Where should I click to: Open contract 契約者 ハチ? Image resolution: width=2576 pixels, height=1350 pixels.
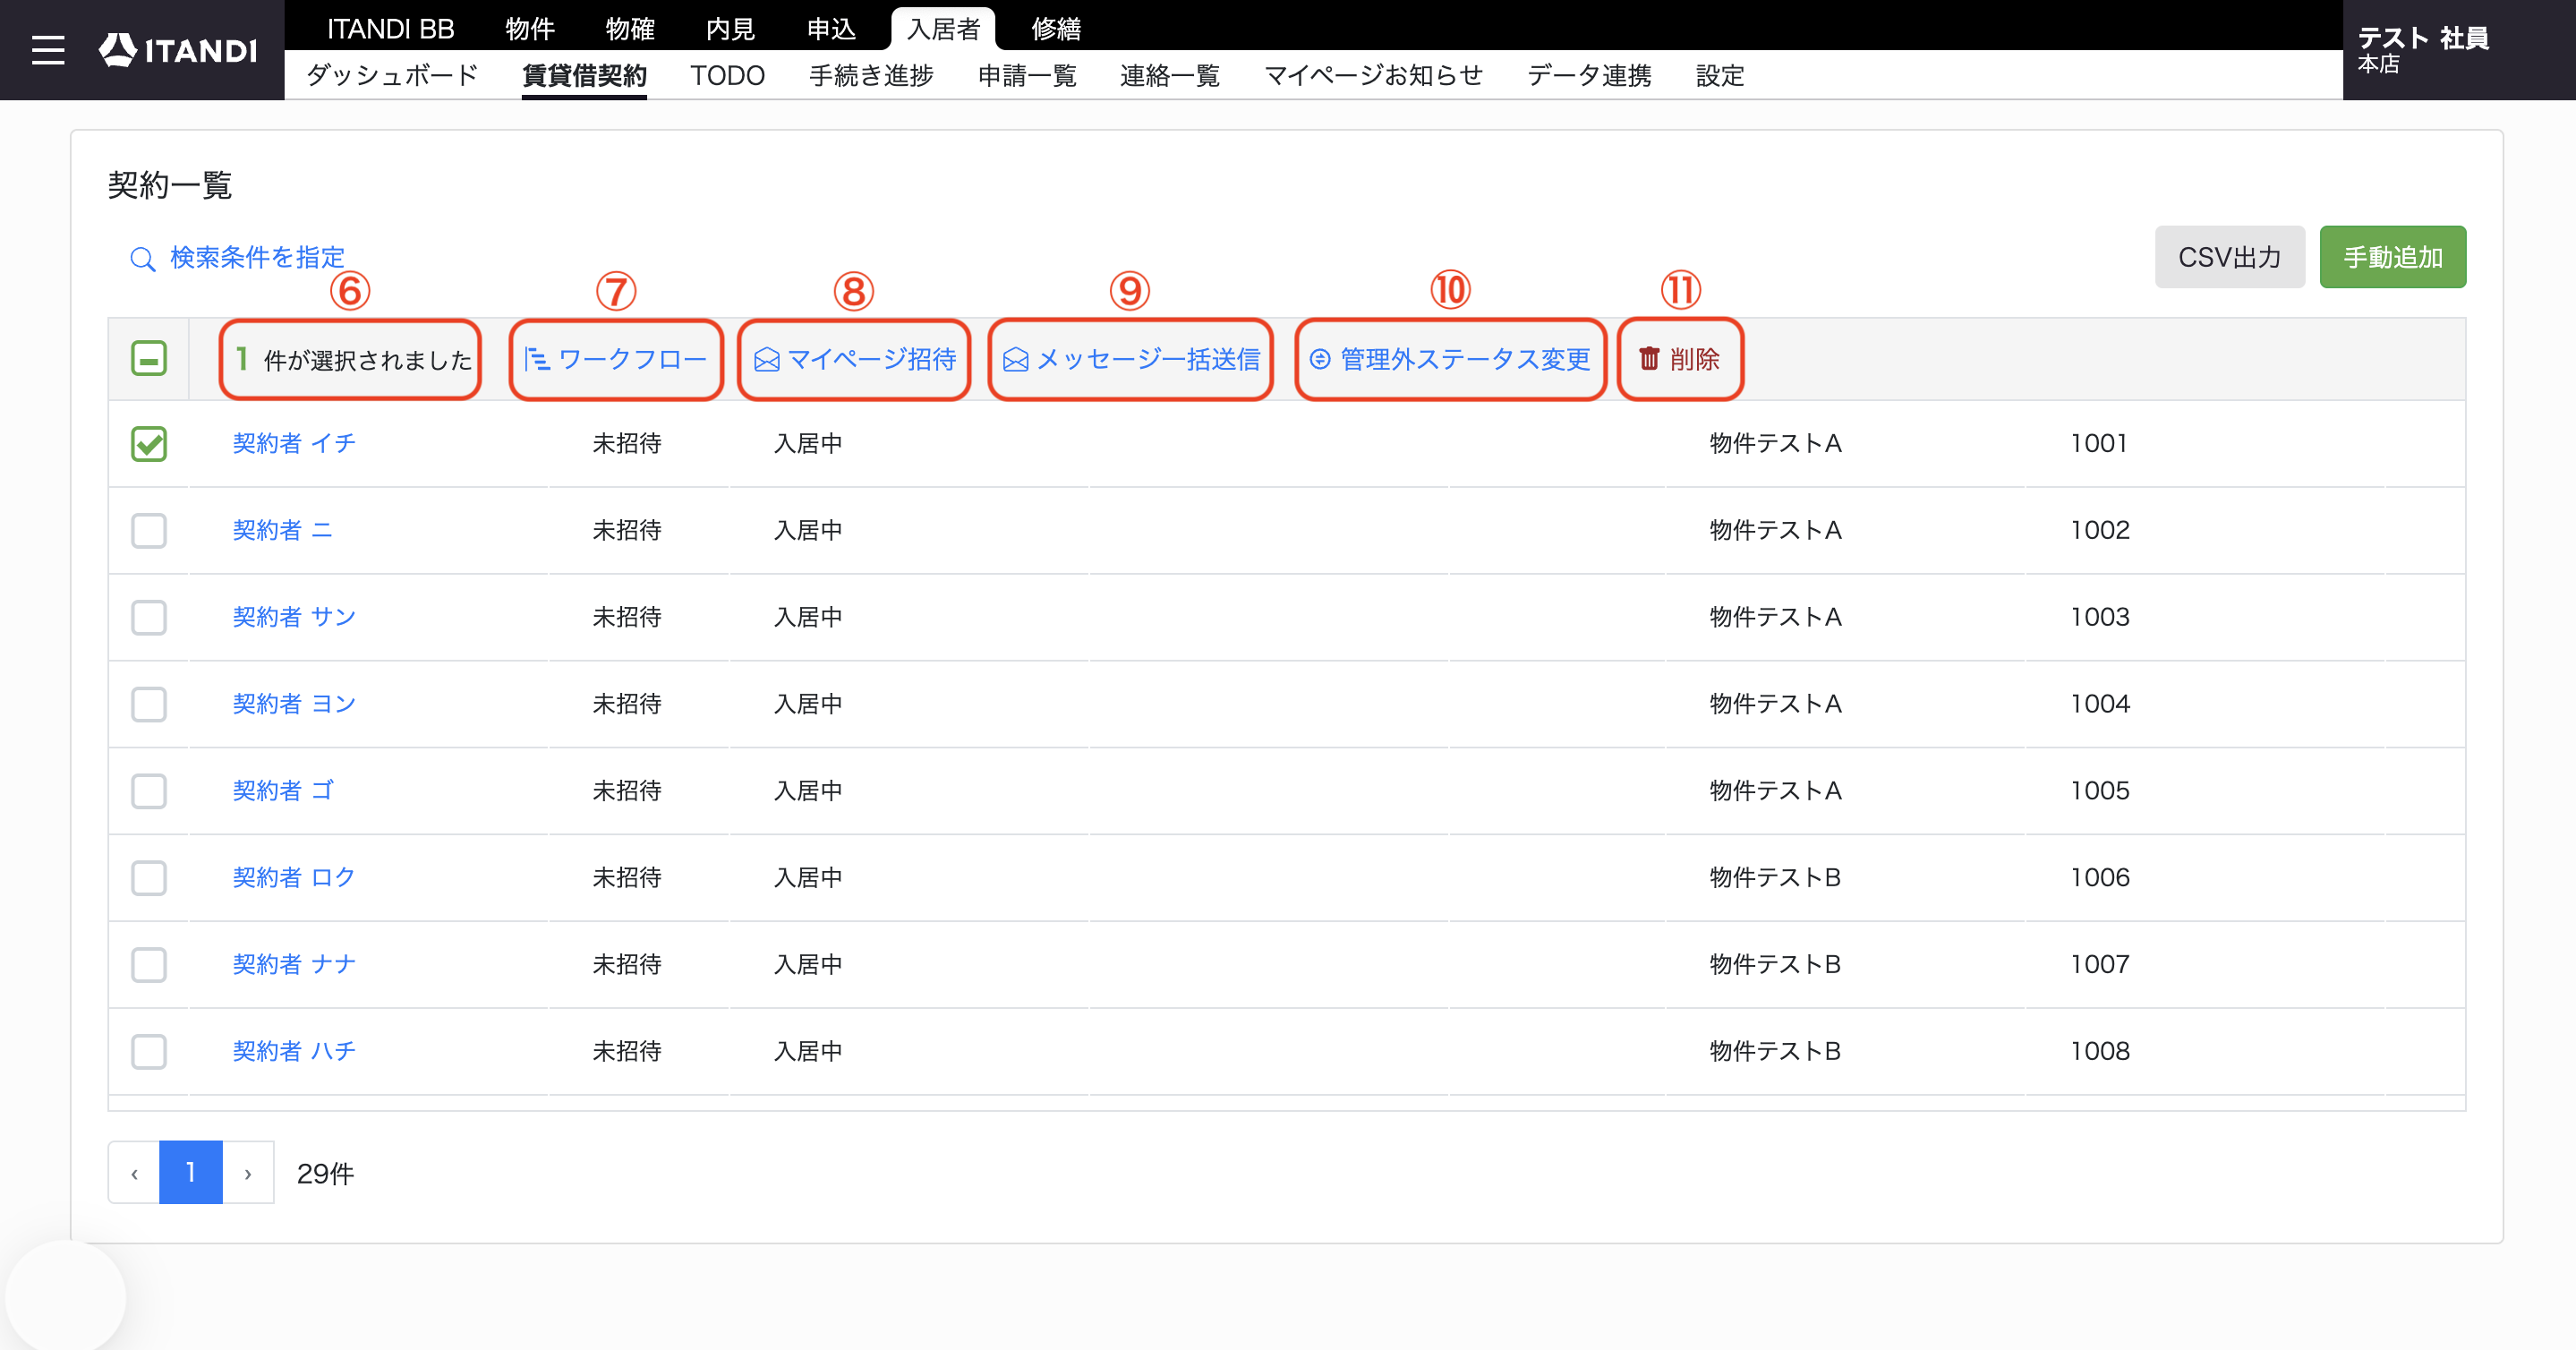pos(294,1051)
